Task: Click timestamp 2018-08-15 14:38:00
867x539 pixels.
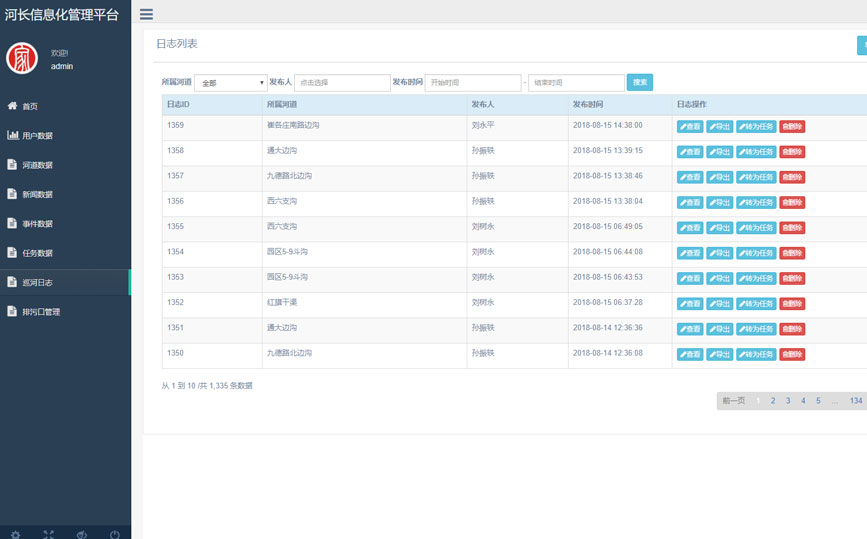Action: coord(608,125)
